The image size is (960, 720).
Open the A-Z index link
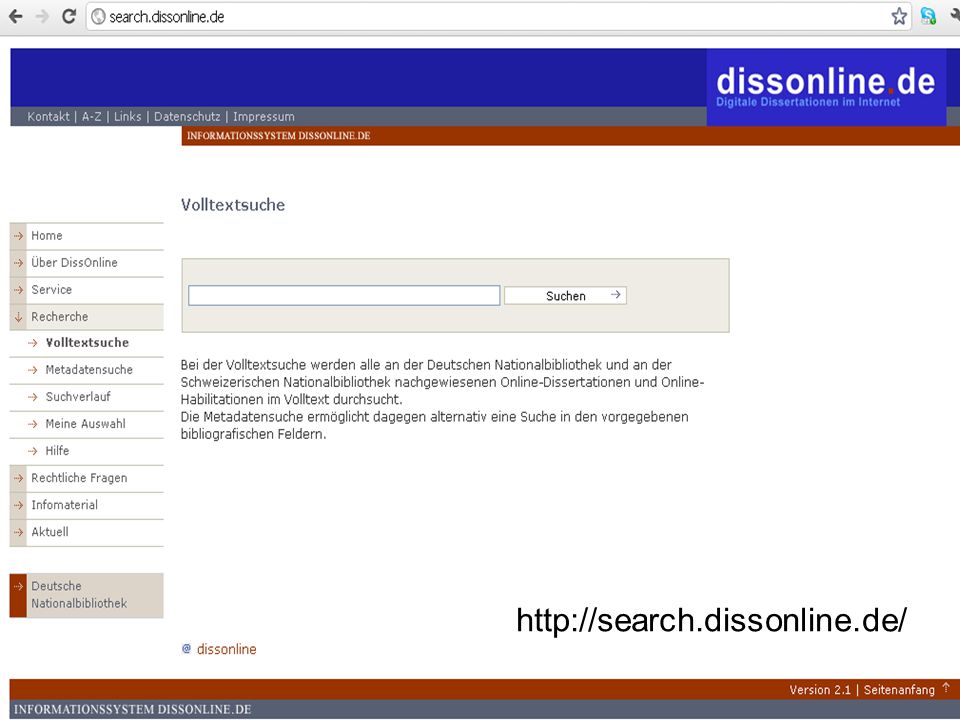point(92,116)
